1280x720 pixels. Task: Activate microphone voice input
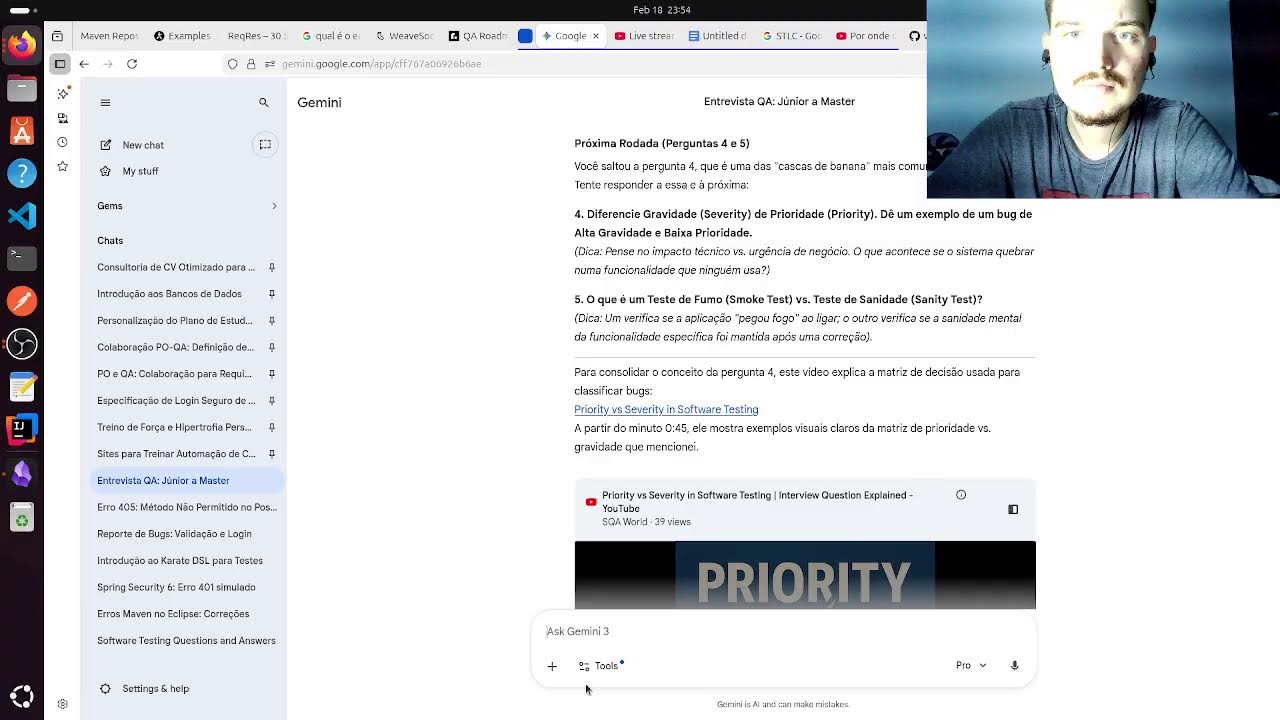(x=1014, y=666)
